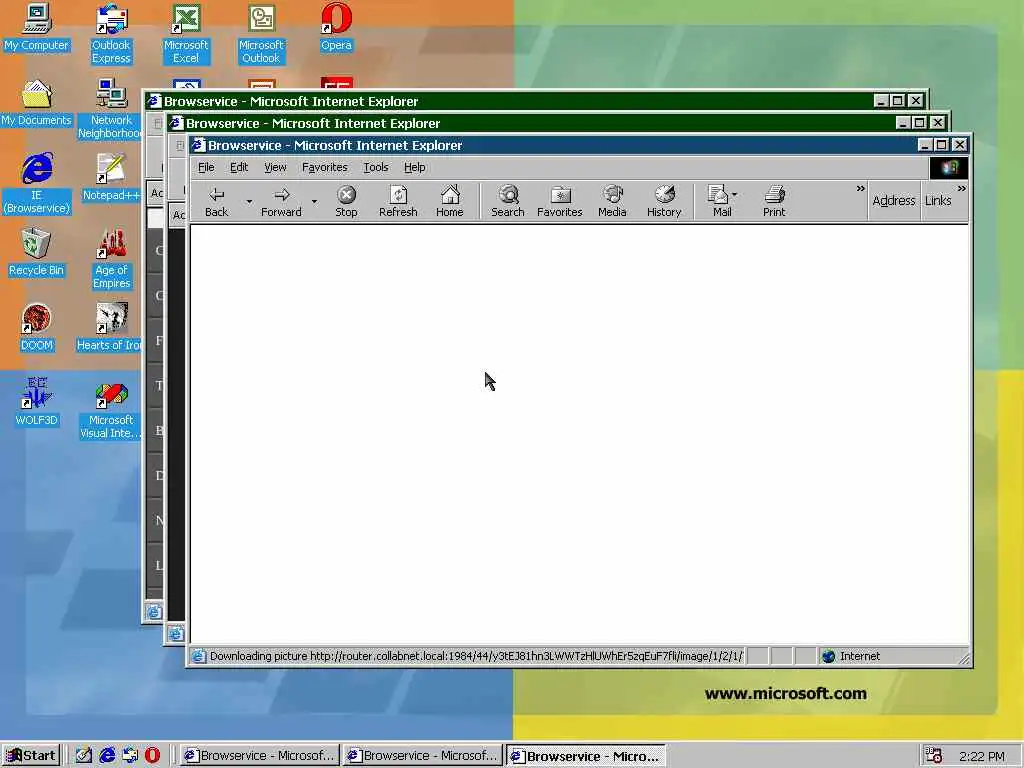The width and height of the screenshot is (1024, 768).
Task: Go to the Home page
Action: (x=449, y=201)
